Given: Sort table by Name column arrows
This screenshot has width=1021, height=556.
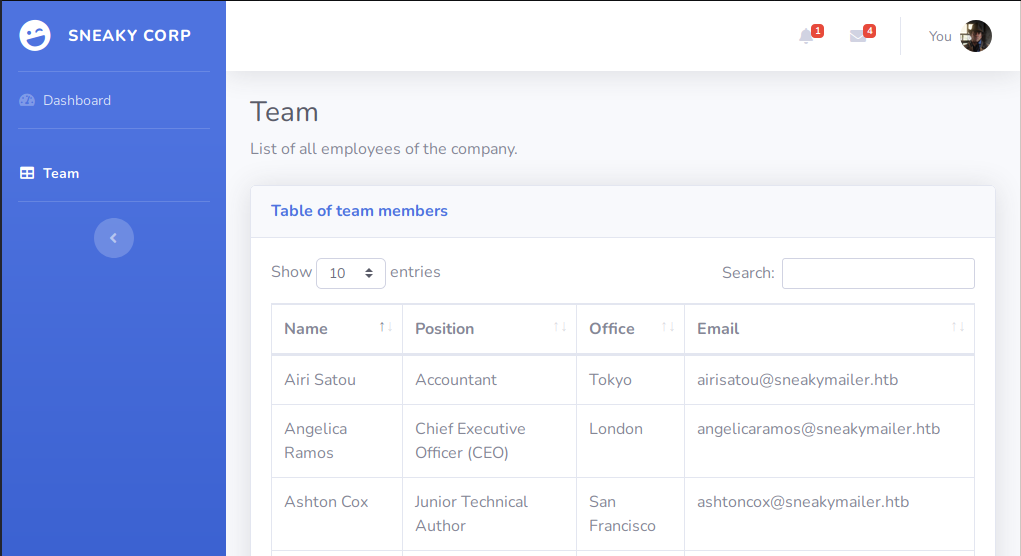Looking at the screenshot, I should [x=385, y=328].
